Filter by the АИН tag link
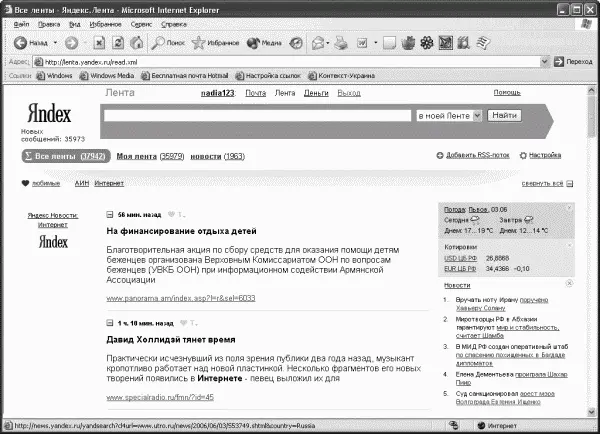The height and width of the screenshot is (434, 600). click(82, 183)
